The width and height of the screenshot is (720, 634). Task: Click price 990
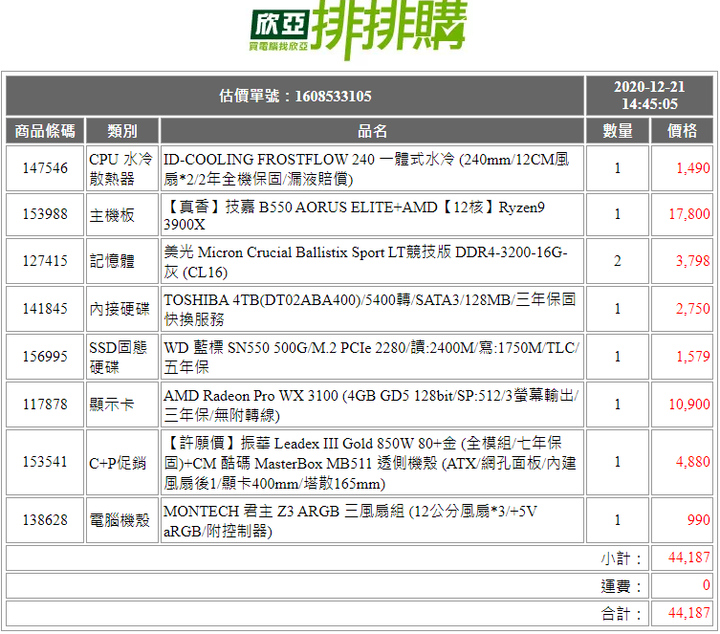pos(698,520)
